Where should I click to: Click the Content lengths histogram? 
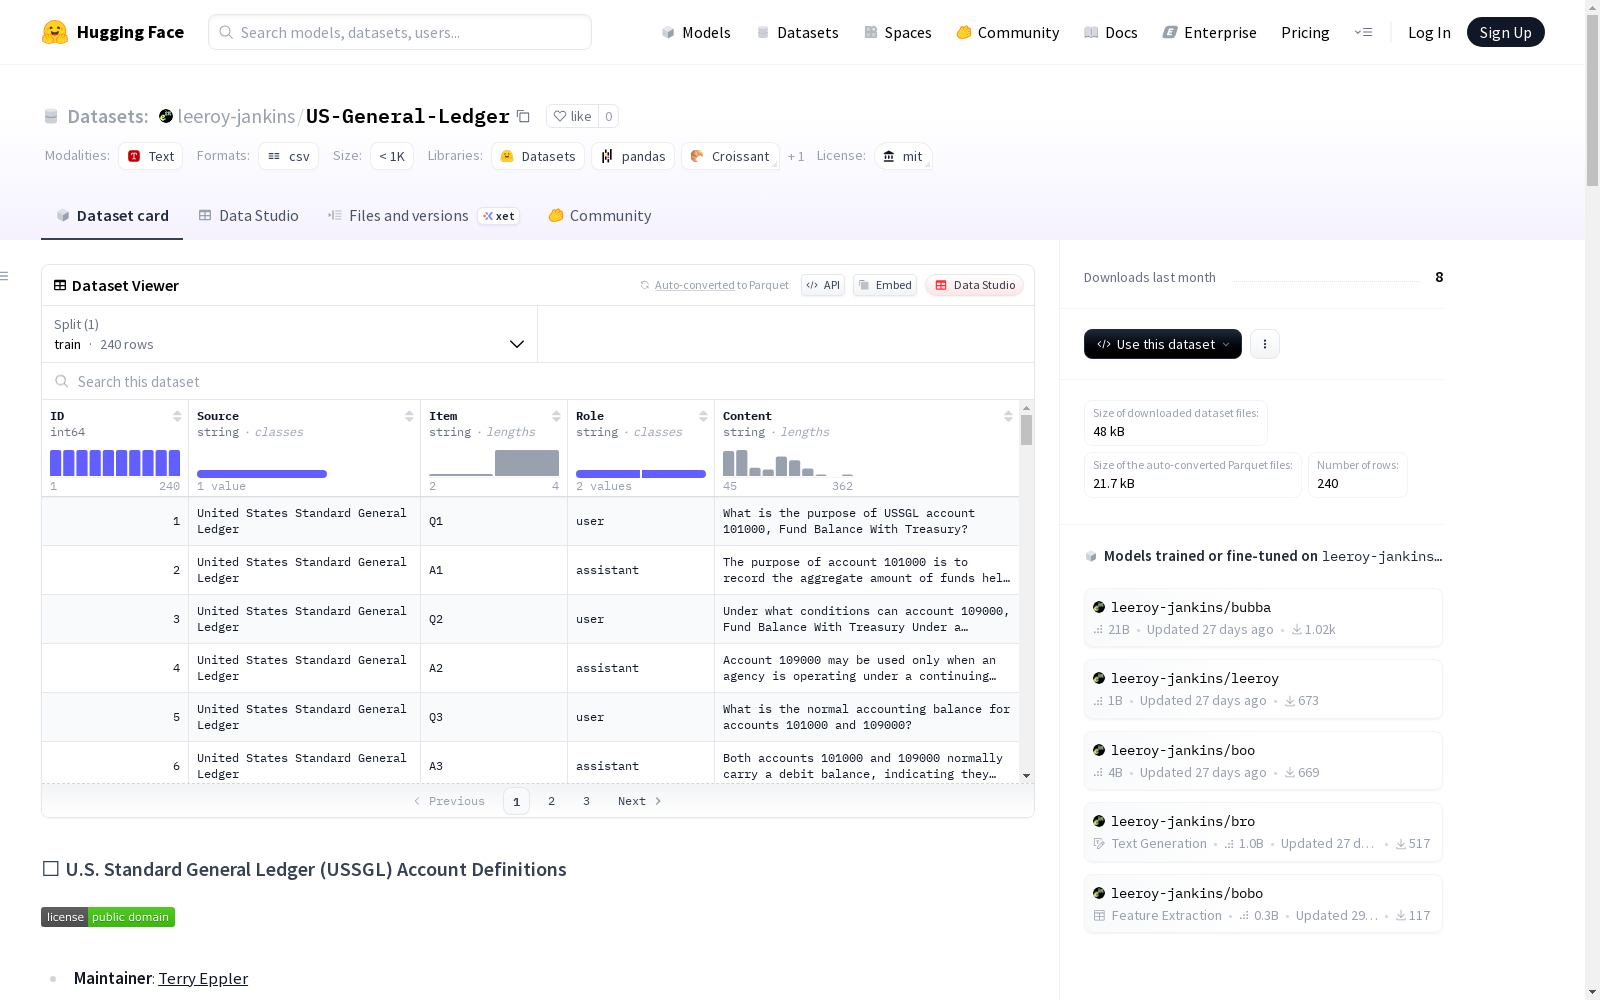[x=788, y=463]
